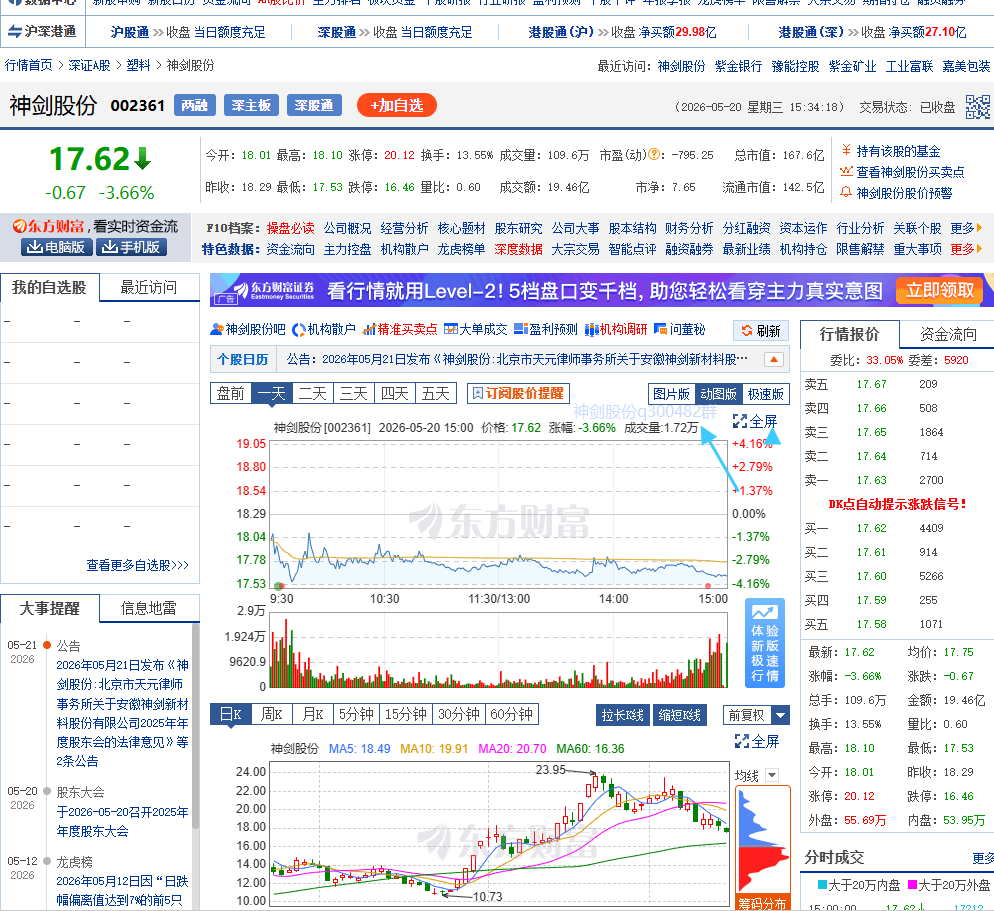Click 拉长K线 button

[x=623, y=715]
